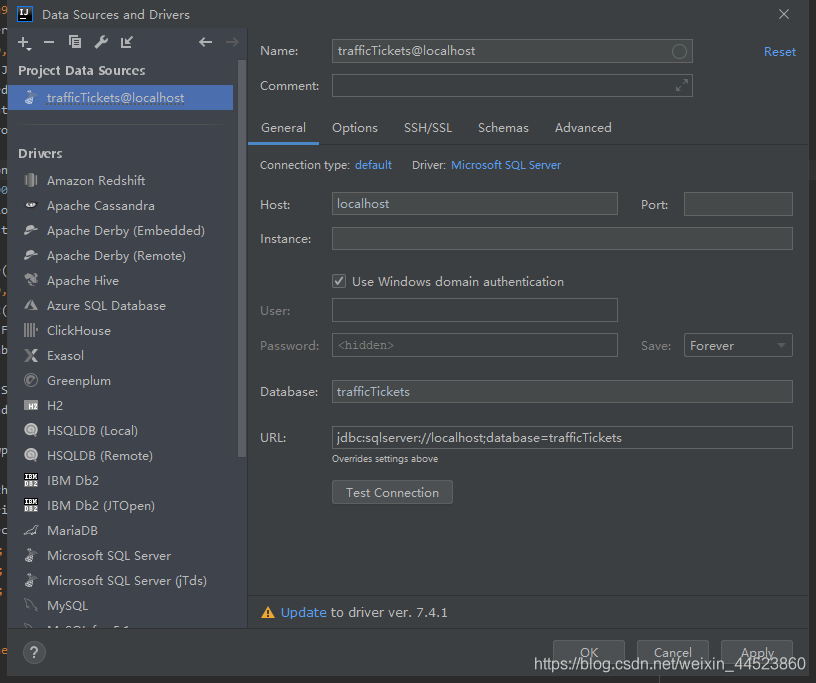Select the Amazon Redshift driver icon
Viewport: 816px width, 683px height.
click(x=31, y=180)
